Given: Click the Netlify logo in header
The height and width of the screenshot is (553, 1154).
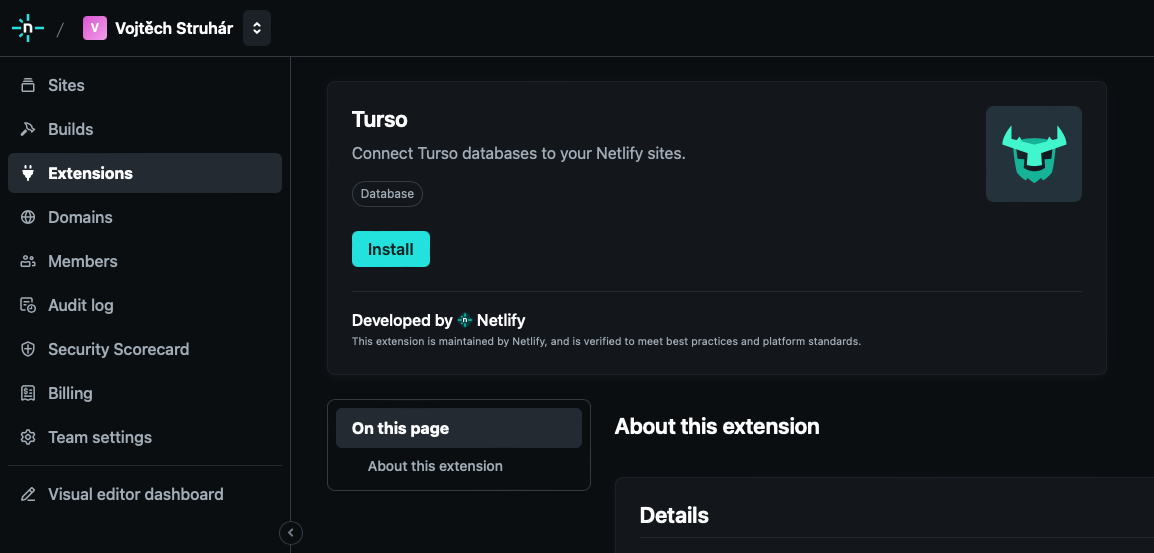Looking at the screenshot, I should [28, 28].
